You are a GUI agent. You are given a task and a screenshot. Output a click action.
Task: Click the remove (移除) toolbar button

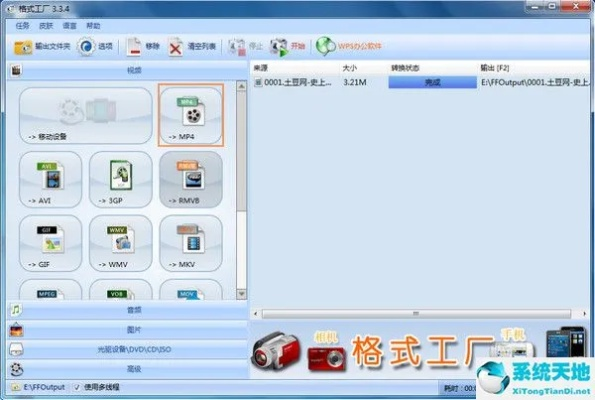[x=143, y=47]
